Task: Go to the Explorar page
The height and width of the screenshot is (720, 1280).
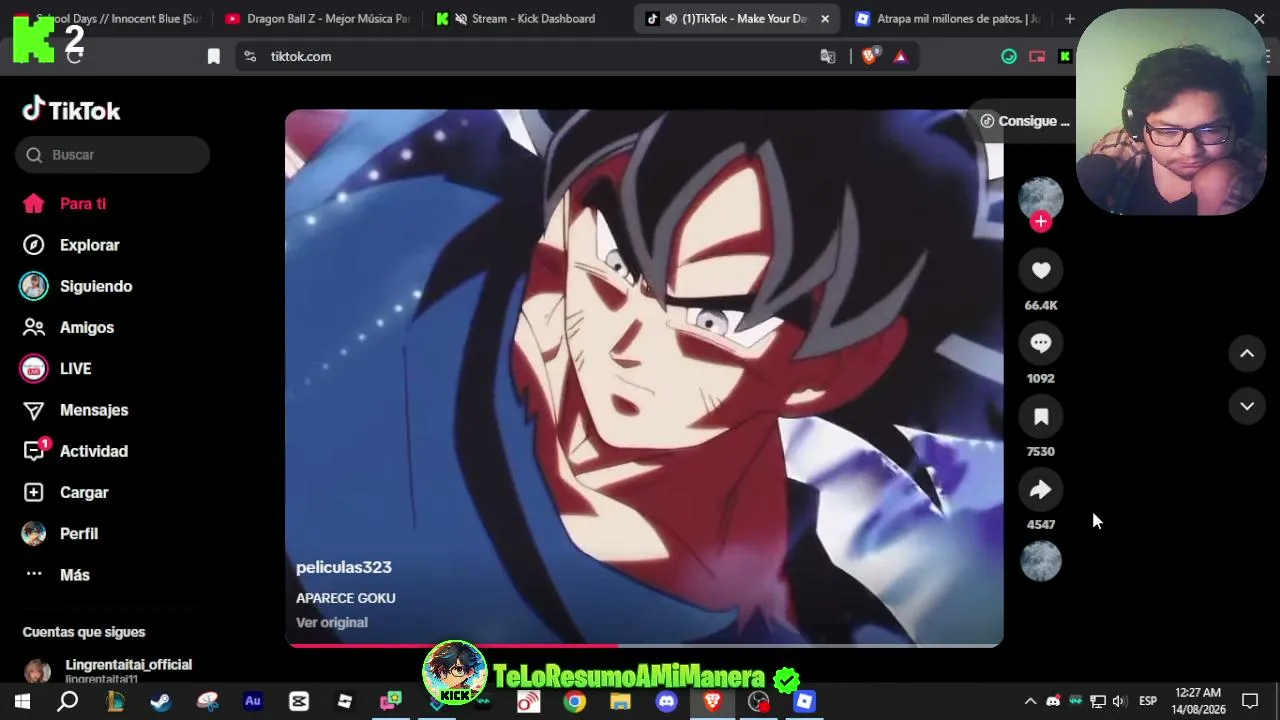Action: (x=70, y=245)
